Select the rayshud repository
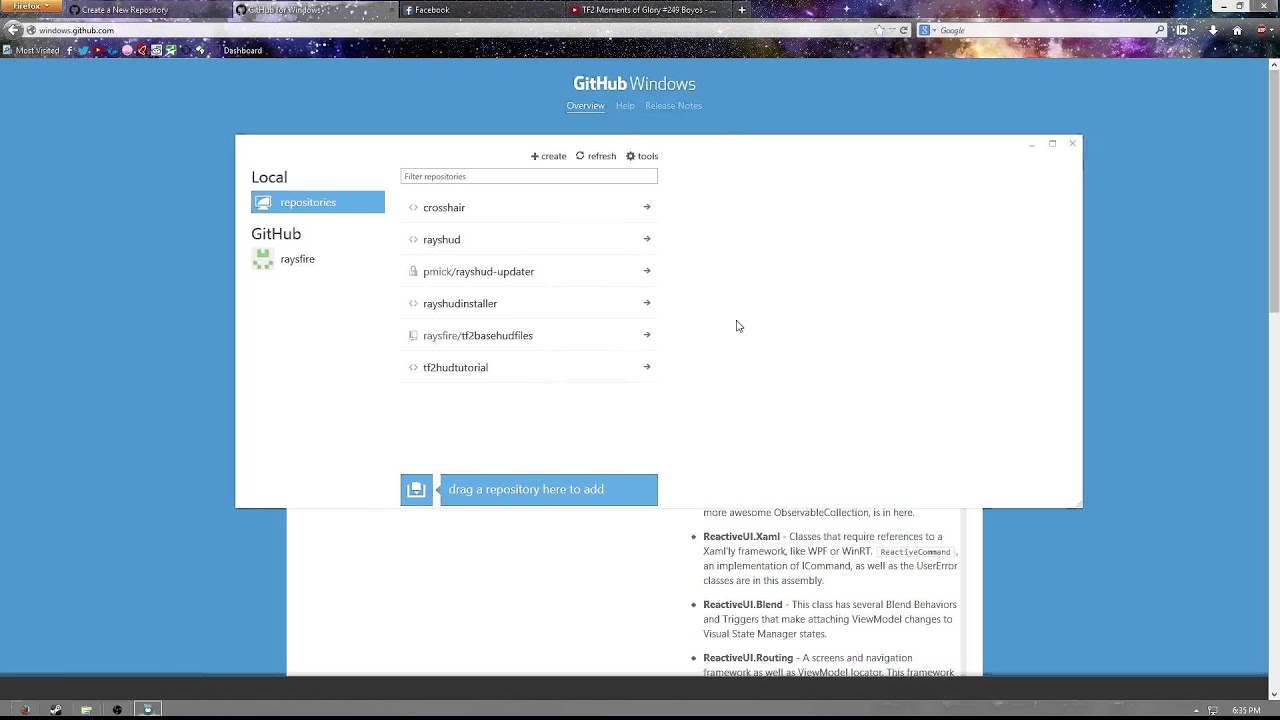The height and width of the screenshot is (720, 1280). click(x=441, y=239)
